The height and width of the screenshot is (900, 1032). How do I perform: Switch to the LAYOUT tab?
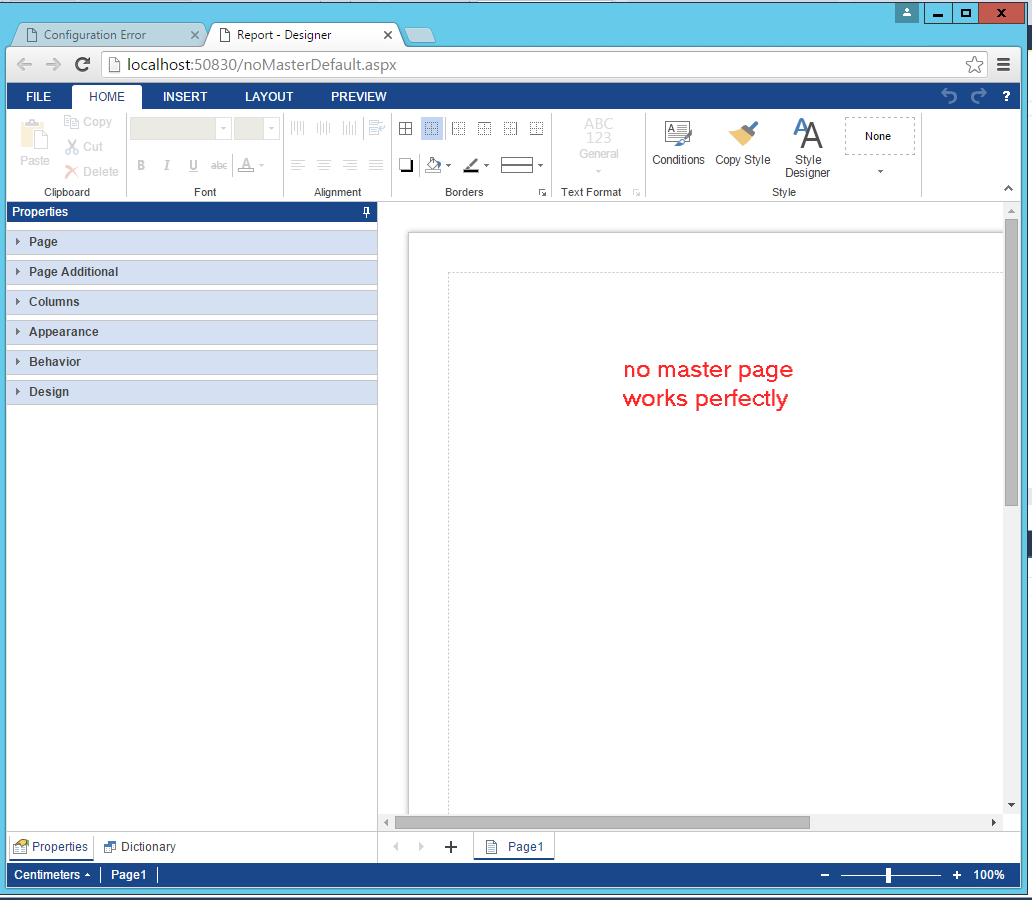[x=269, y=97]
